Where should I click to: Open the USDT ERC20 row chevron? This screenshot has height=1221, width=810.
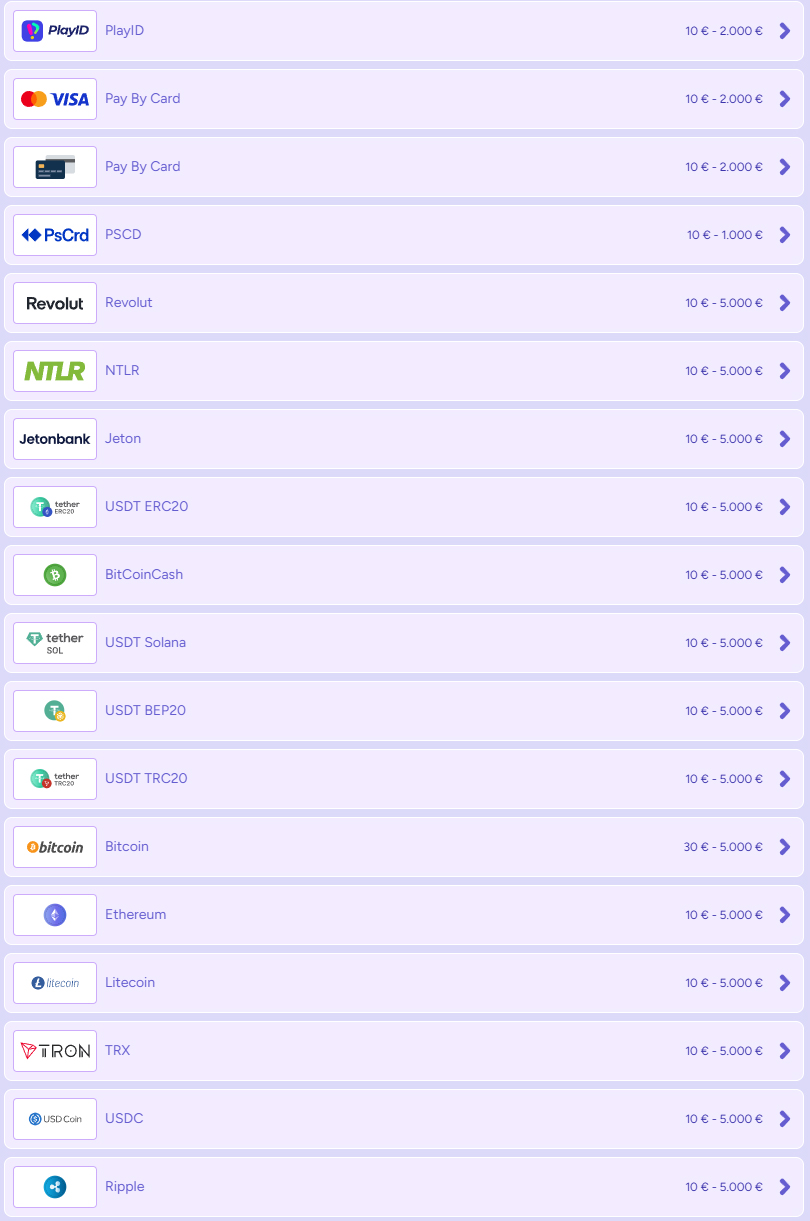tap(785, 507)
